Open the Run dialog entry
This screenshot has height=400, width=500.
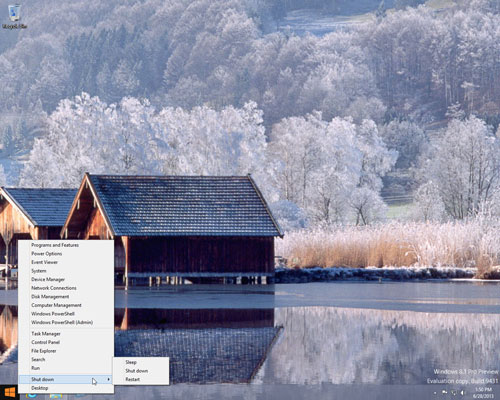click(x=66, y=368)
